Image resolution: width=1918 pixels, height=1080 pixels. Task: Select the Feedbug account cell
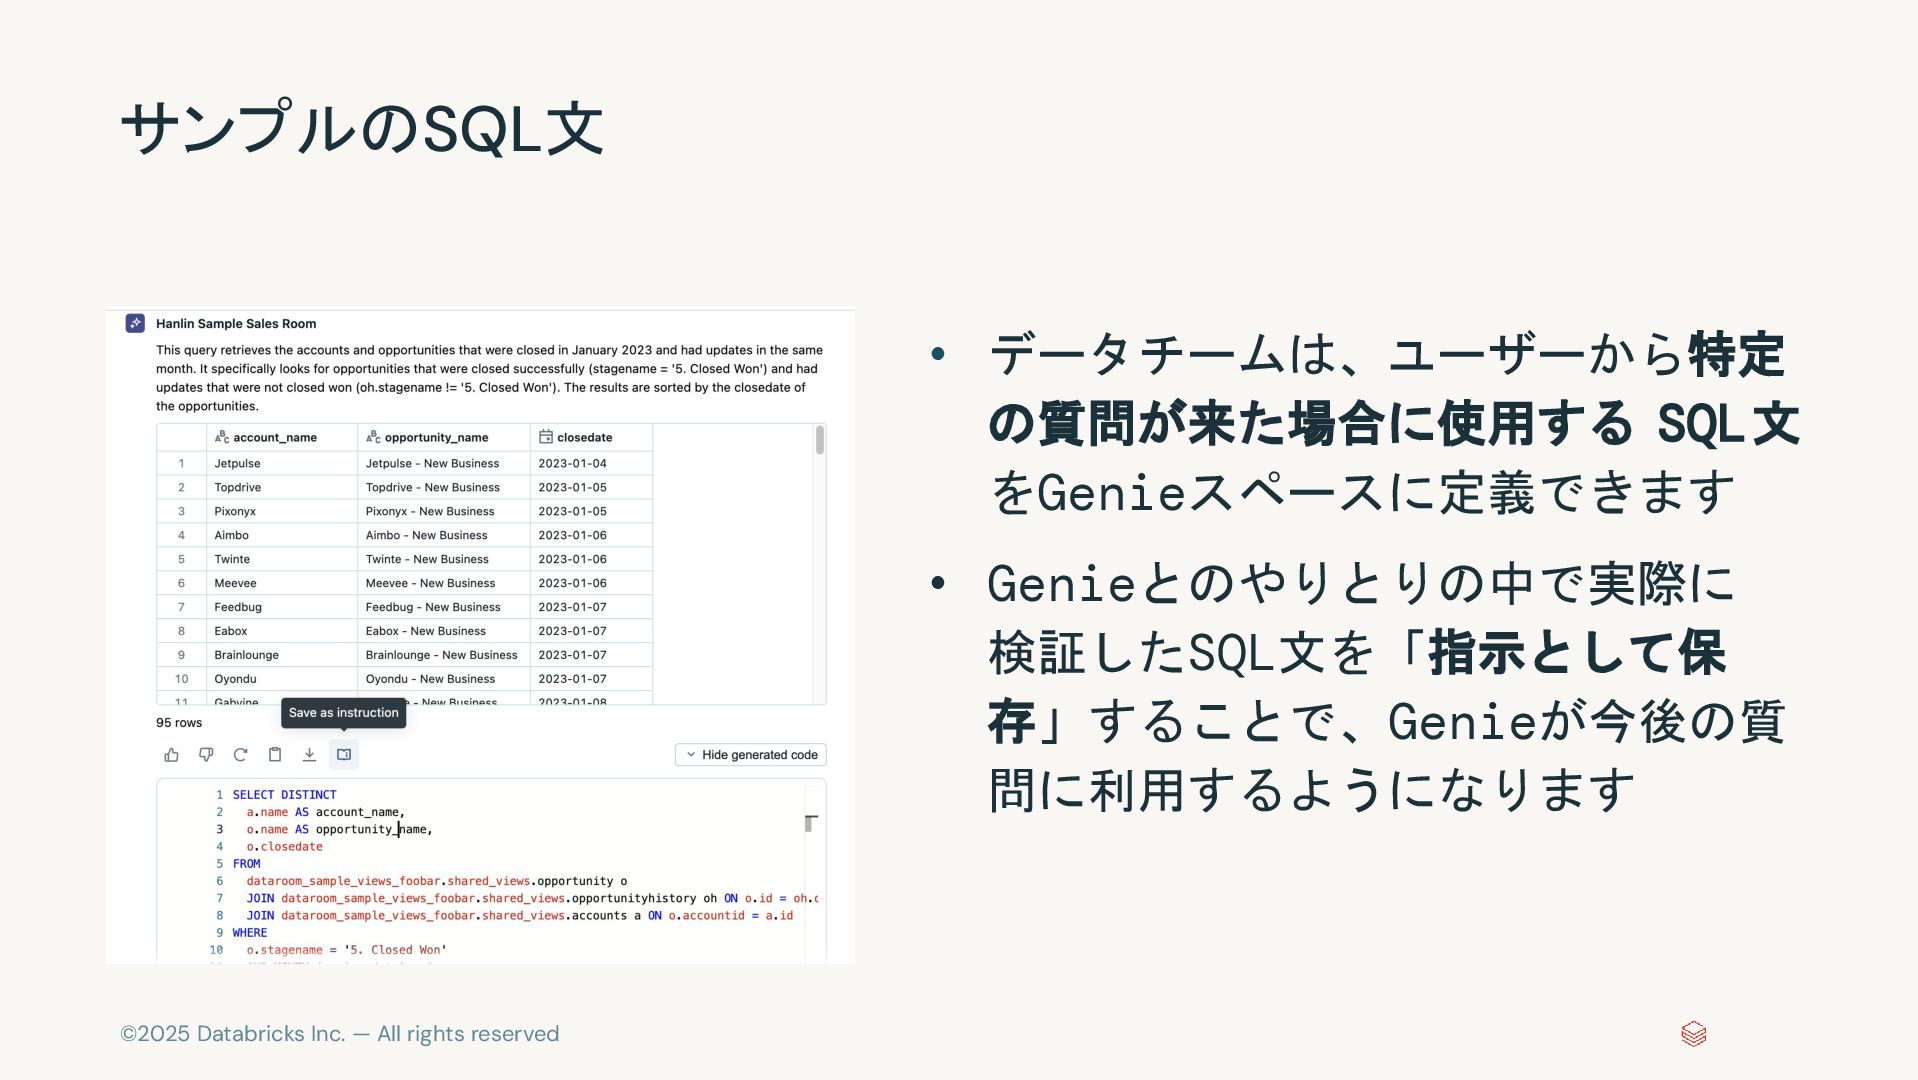pyautogui.click(x=282, y=607)
